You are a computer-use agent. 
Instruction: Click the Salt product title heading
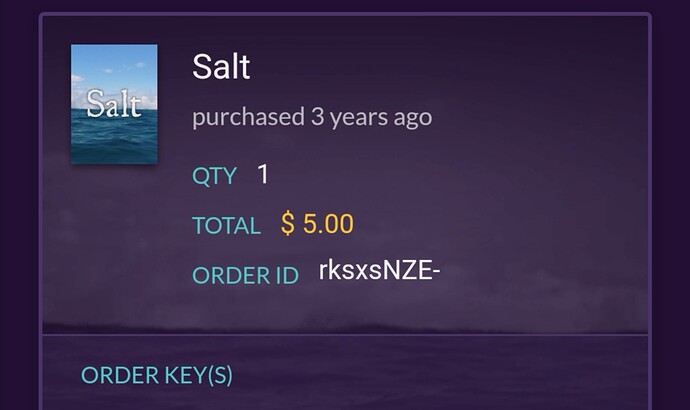(221, 66)
